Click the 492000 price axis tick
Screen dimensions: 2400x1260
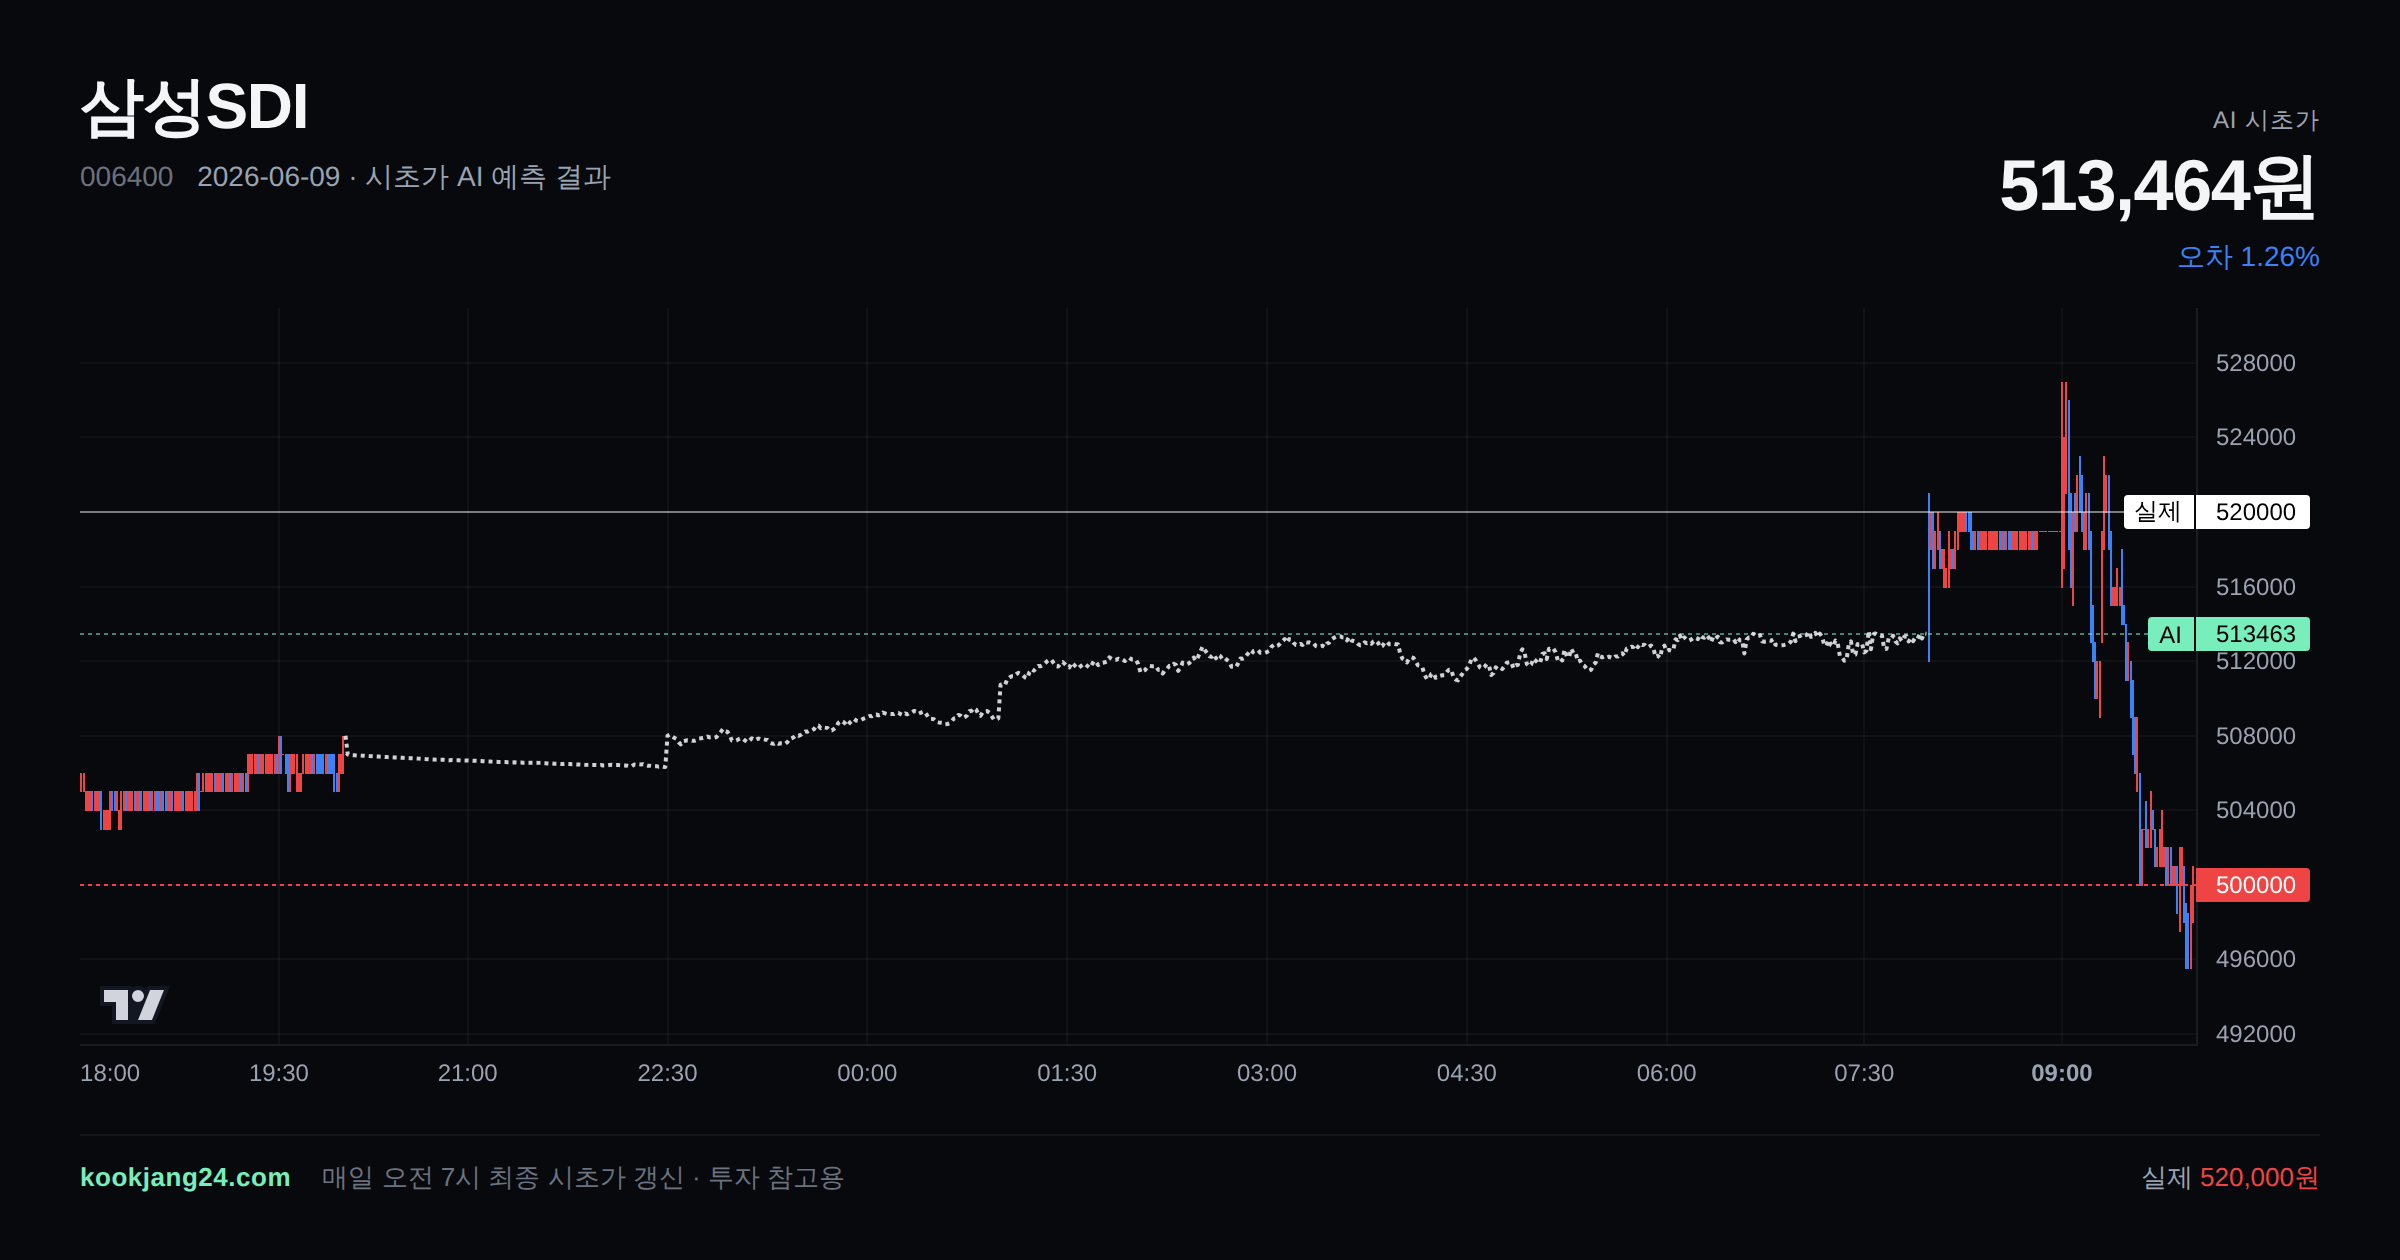(2255, 1034)
